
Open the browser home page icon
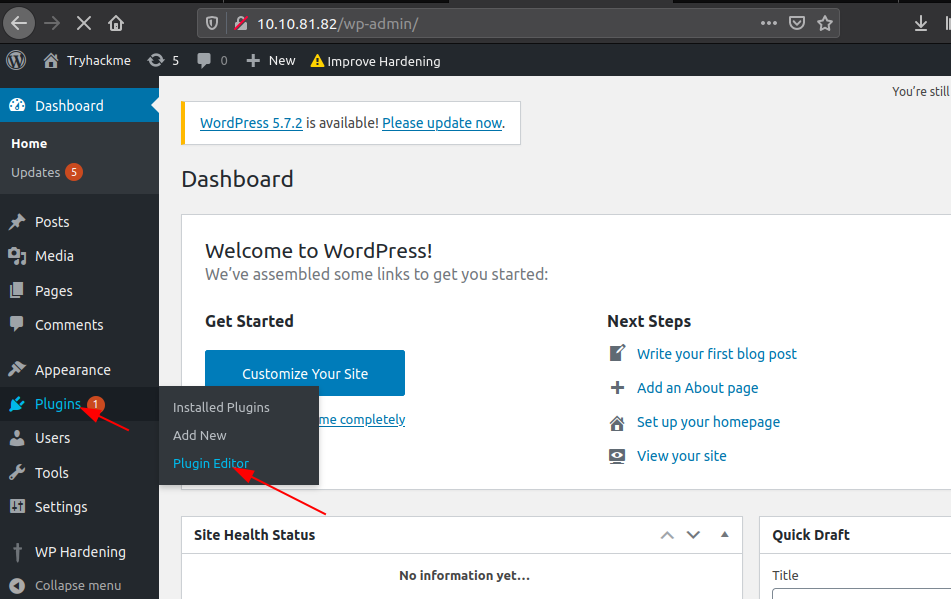pos(116,24)
